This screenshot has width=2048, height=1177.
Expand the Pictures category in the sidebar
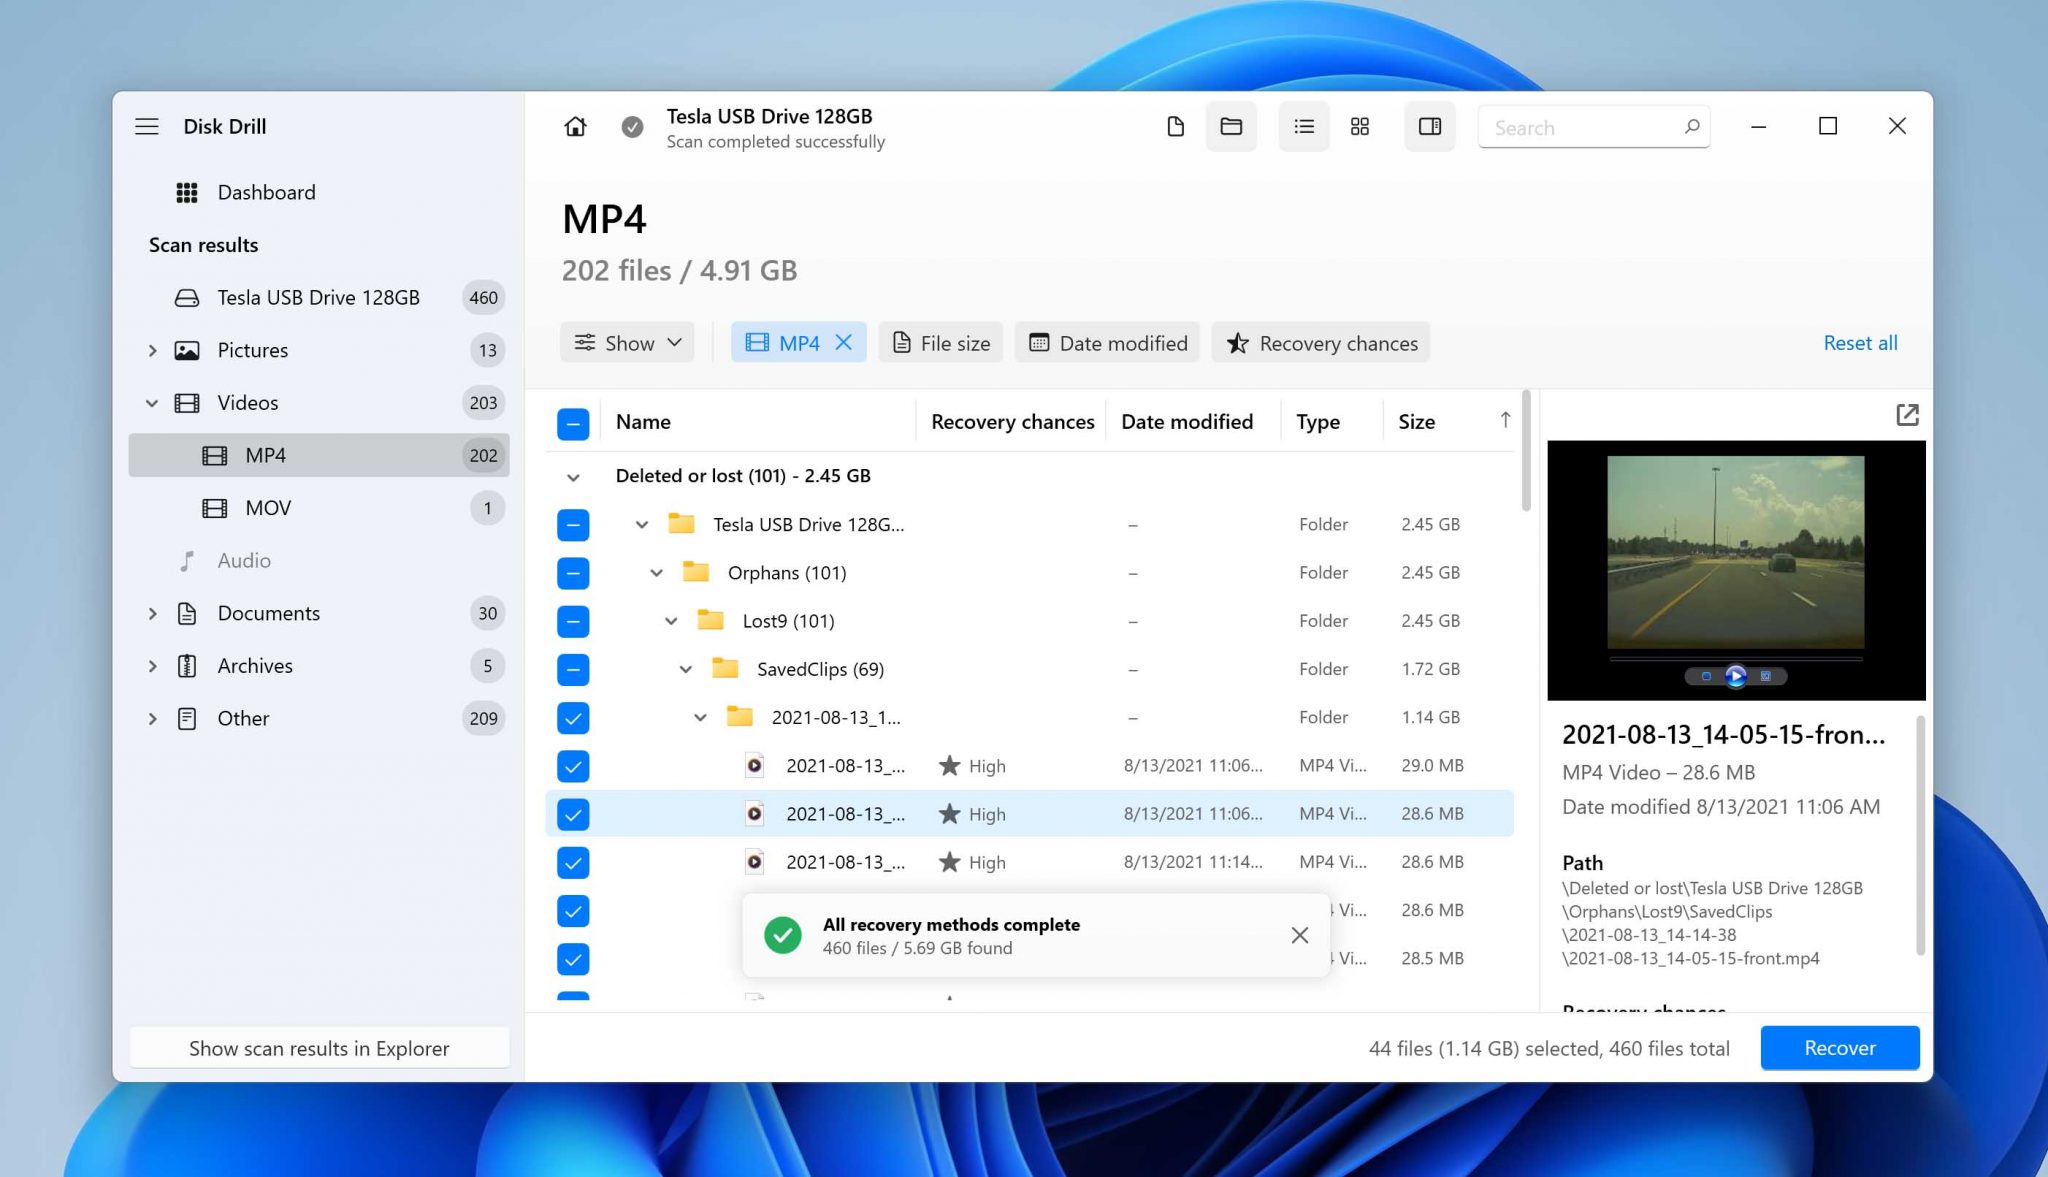152,350
